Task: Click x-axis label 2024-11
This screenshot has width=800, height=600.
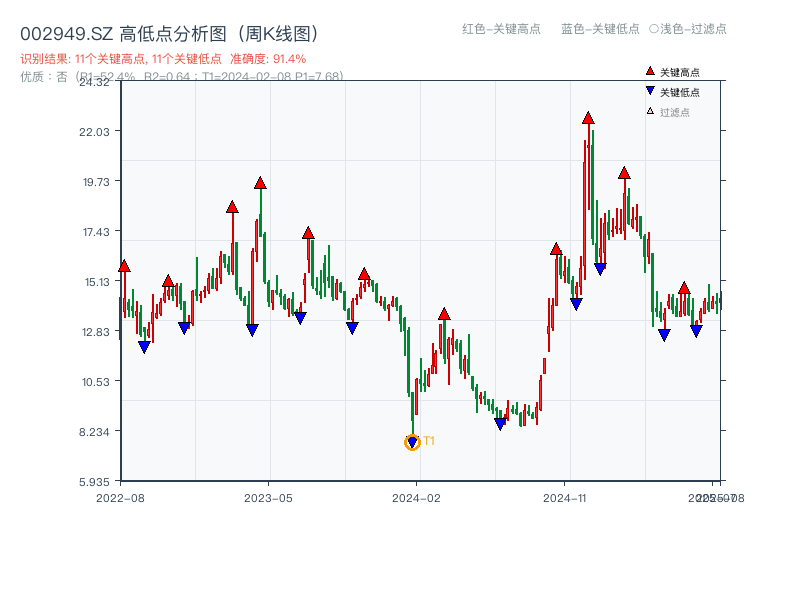Action: point(565,498)
